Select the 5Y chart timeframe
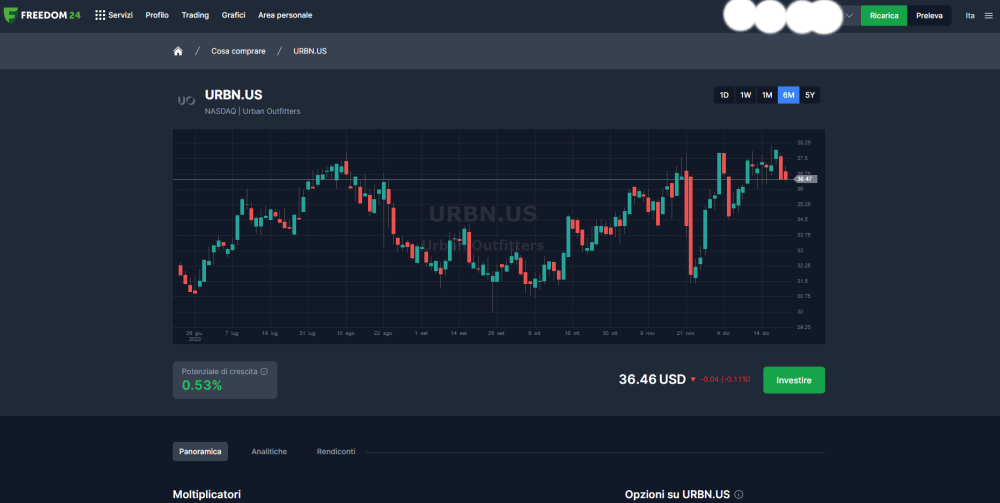The image size is (1000, 503). (x=810, y=95)
